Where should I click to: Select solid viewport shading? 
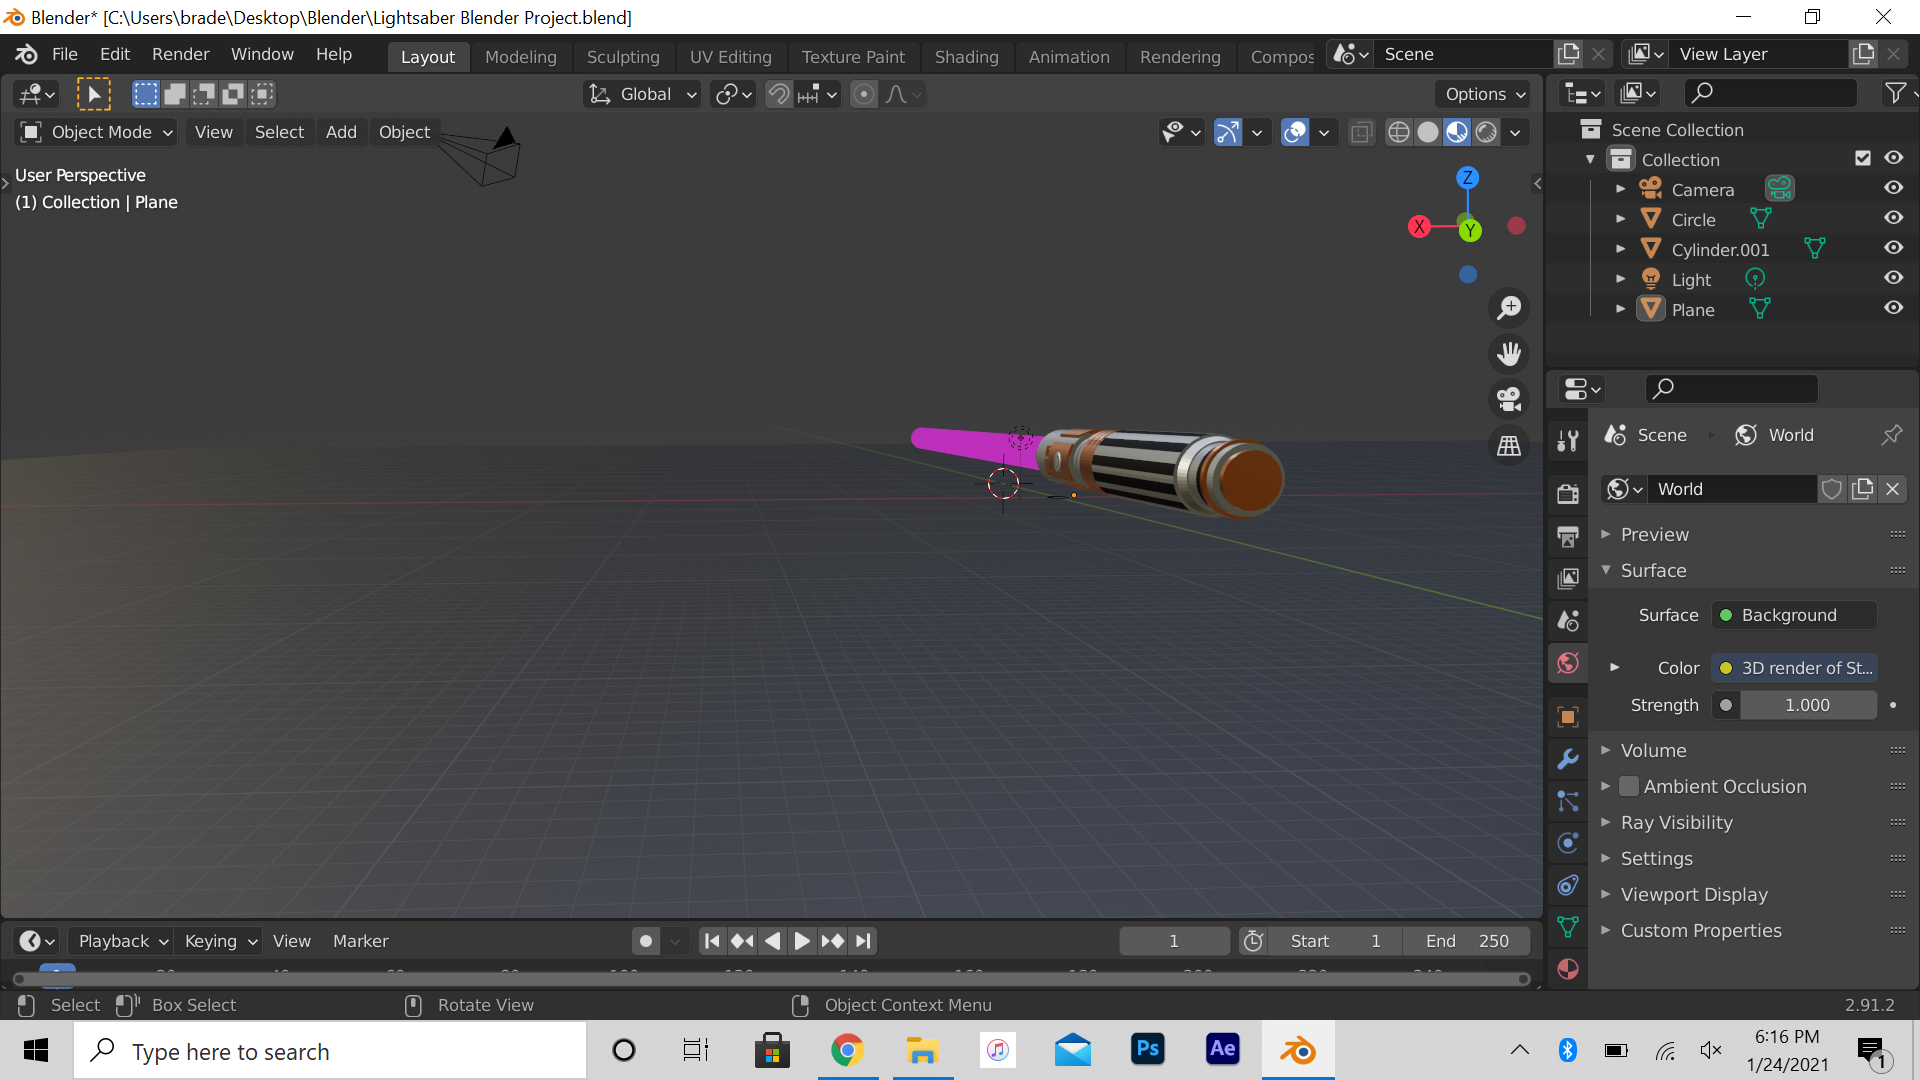point(1428,132)
